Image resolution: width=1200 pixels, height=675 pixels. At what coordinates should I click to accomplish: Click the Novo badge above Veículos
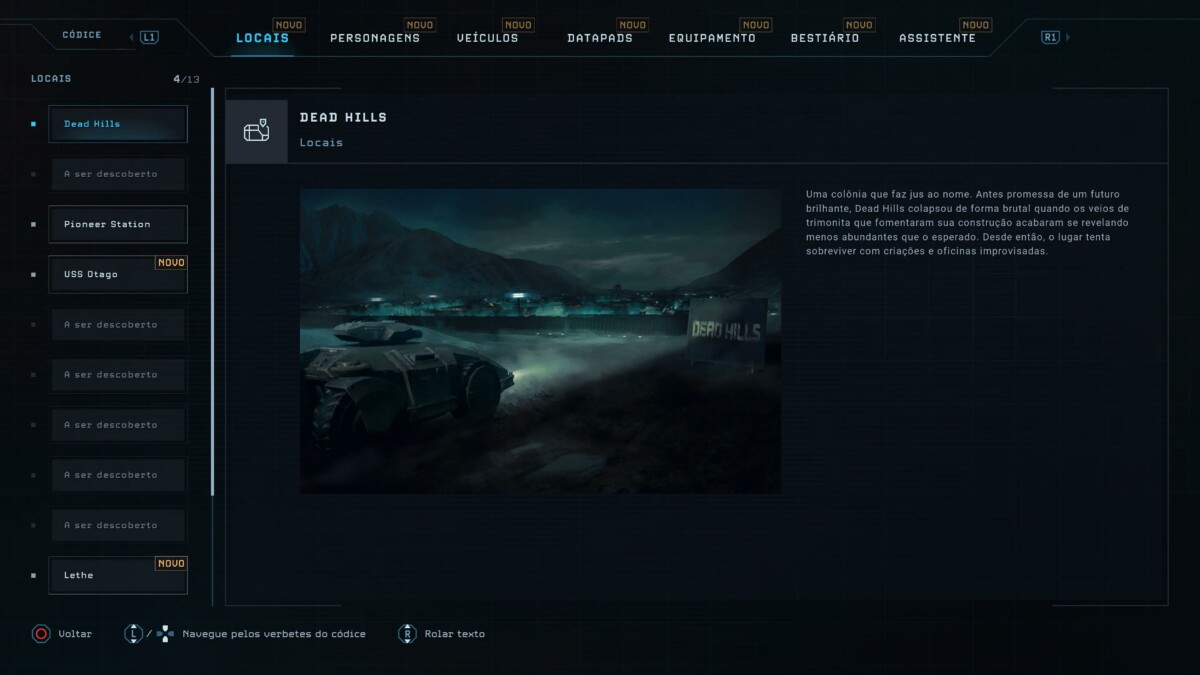click(518, 25)
